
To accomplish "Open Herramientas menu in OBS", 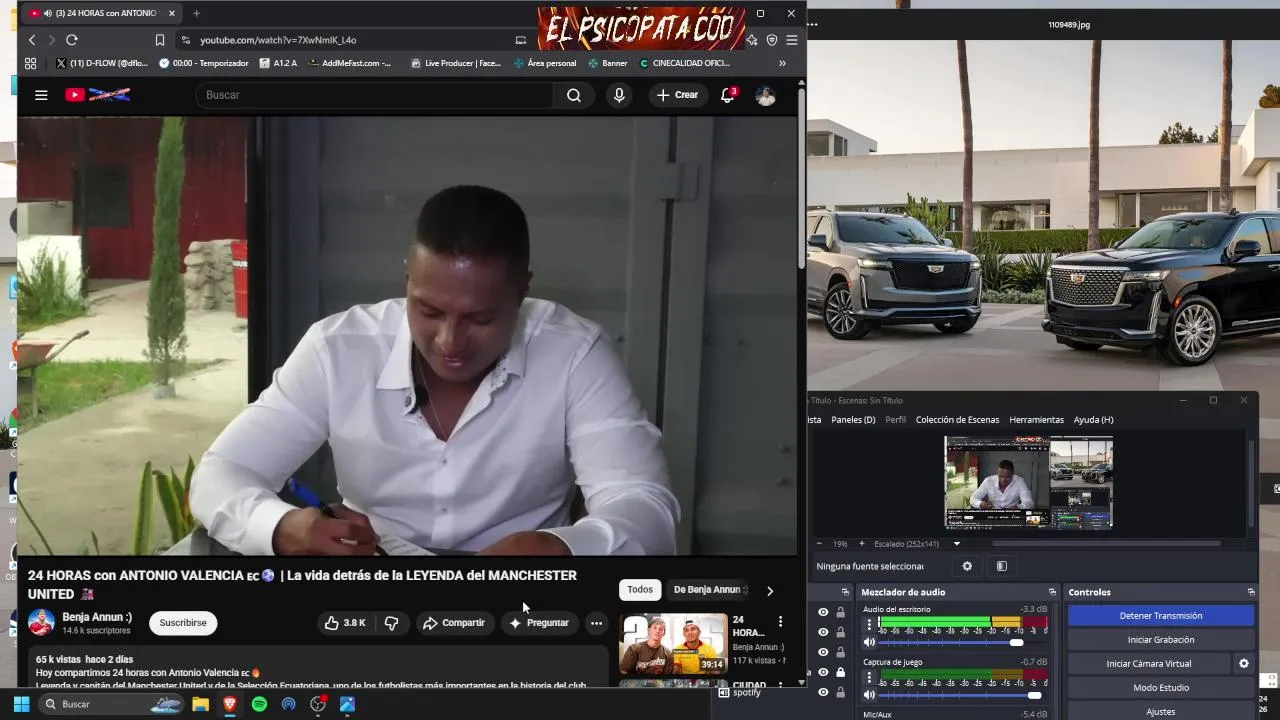I will tap(1036, 420).
